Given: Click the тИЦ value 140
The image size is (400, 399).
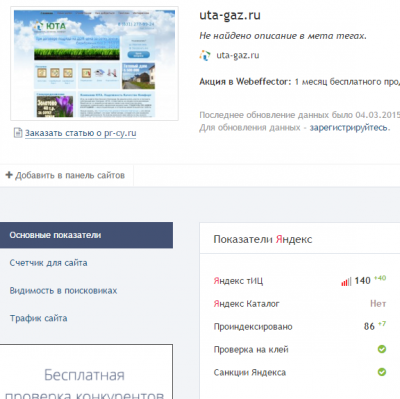Looking at the screenshot, I should pyautogui.click(x=363, y=281).
